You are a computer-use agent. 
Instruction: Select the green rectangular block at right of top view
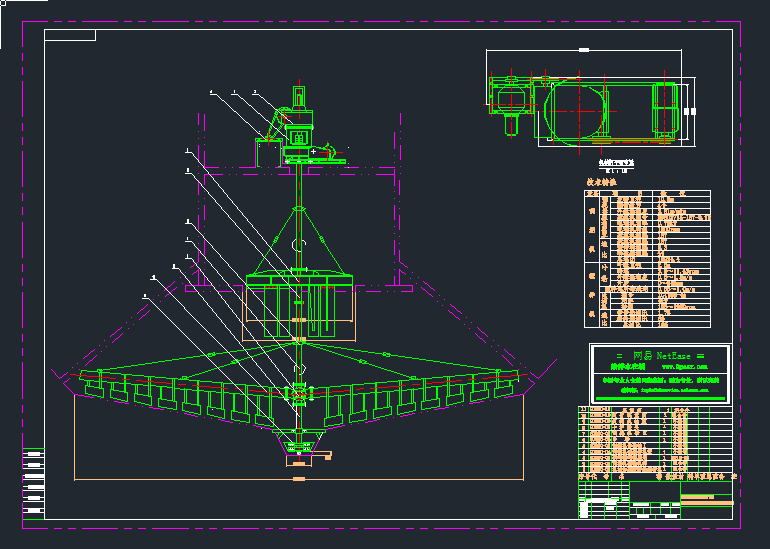(x=664, y=108)
